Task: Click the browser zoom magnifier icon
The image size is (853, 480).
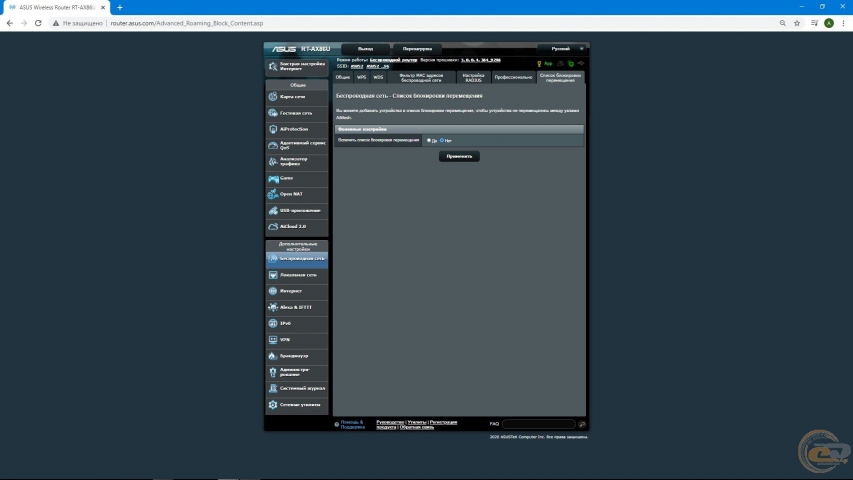Action: pyautogui.click(x=782, y=23)
